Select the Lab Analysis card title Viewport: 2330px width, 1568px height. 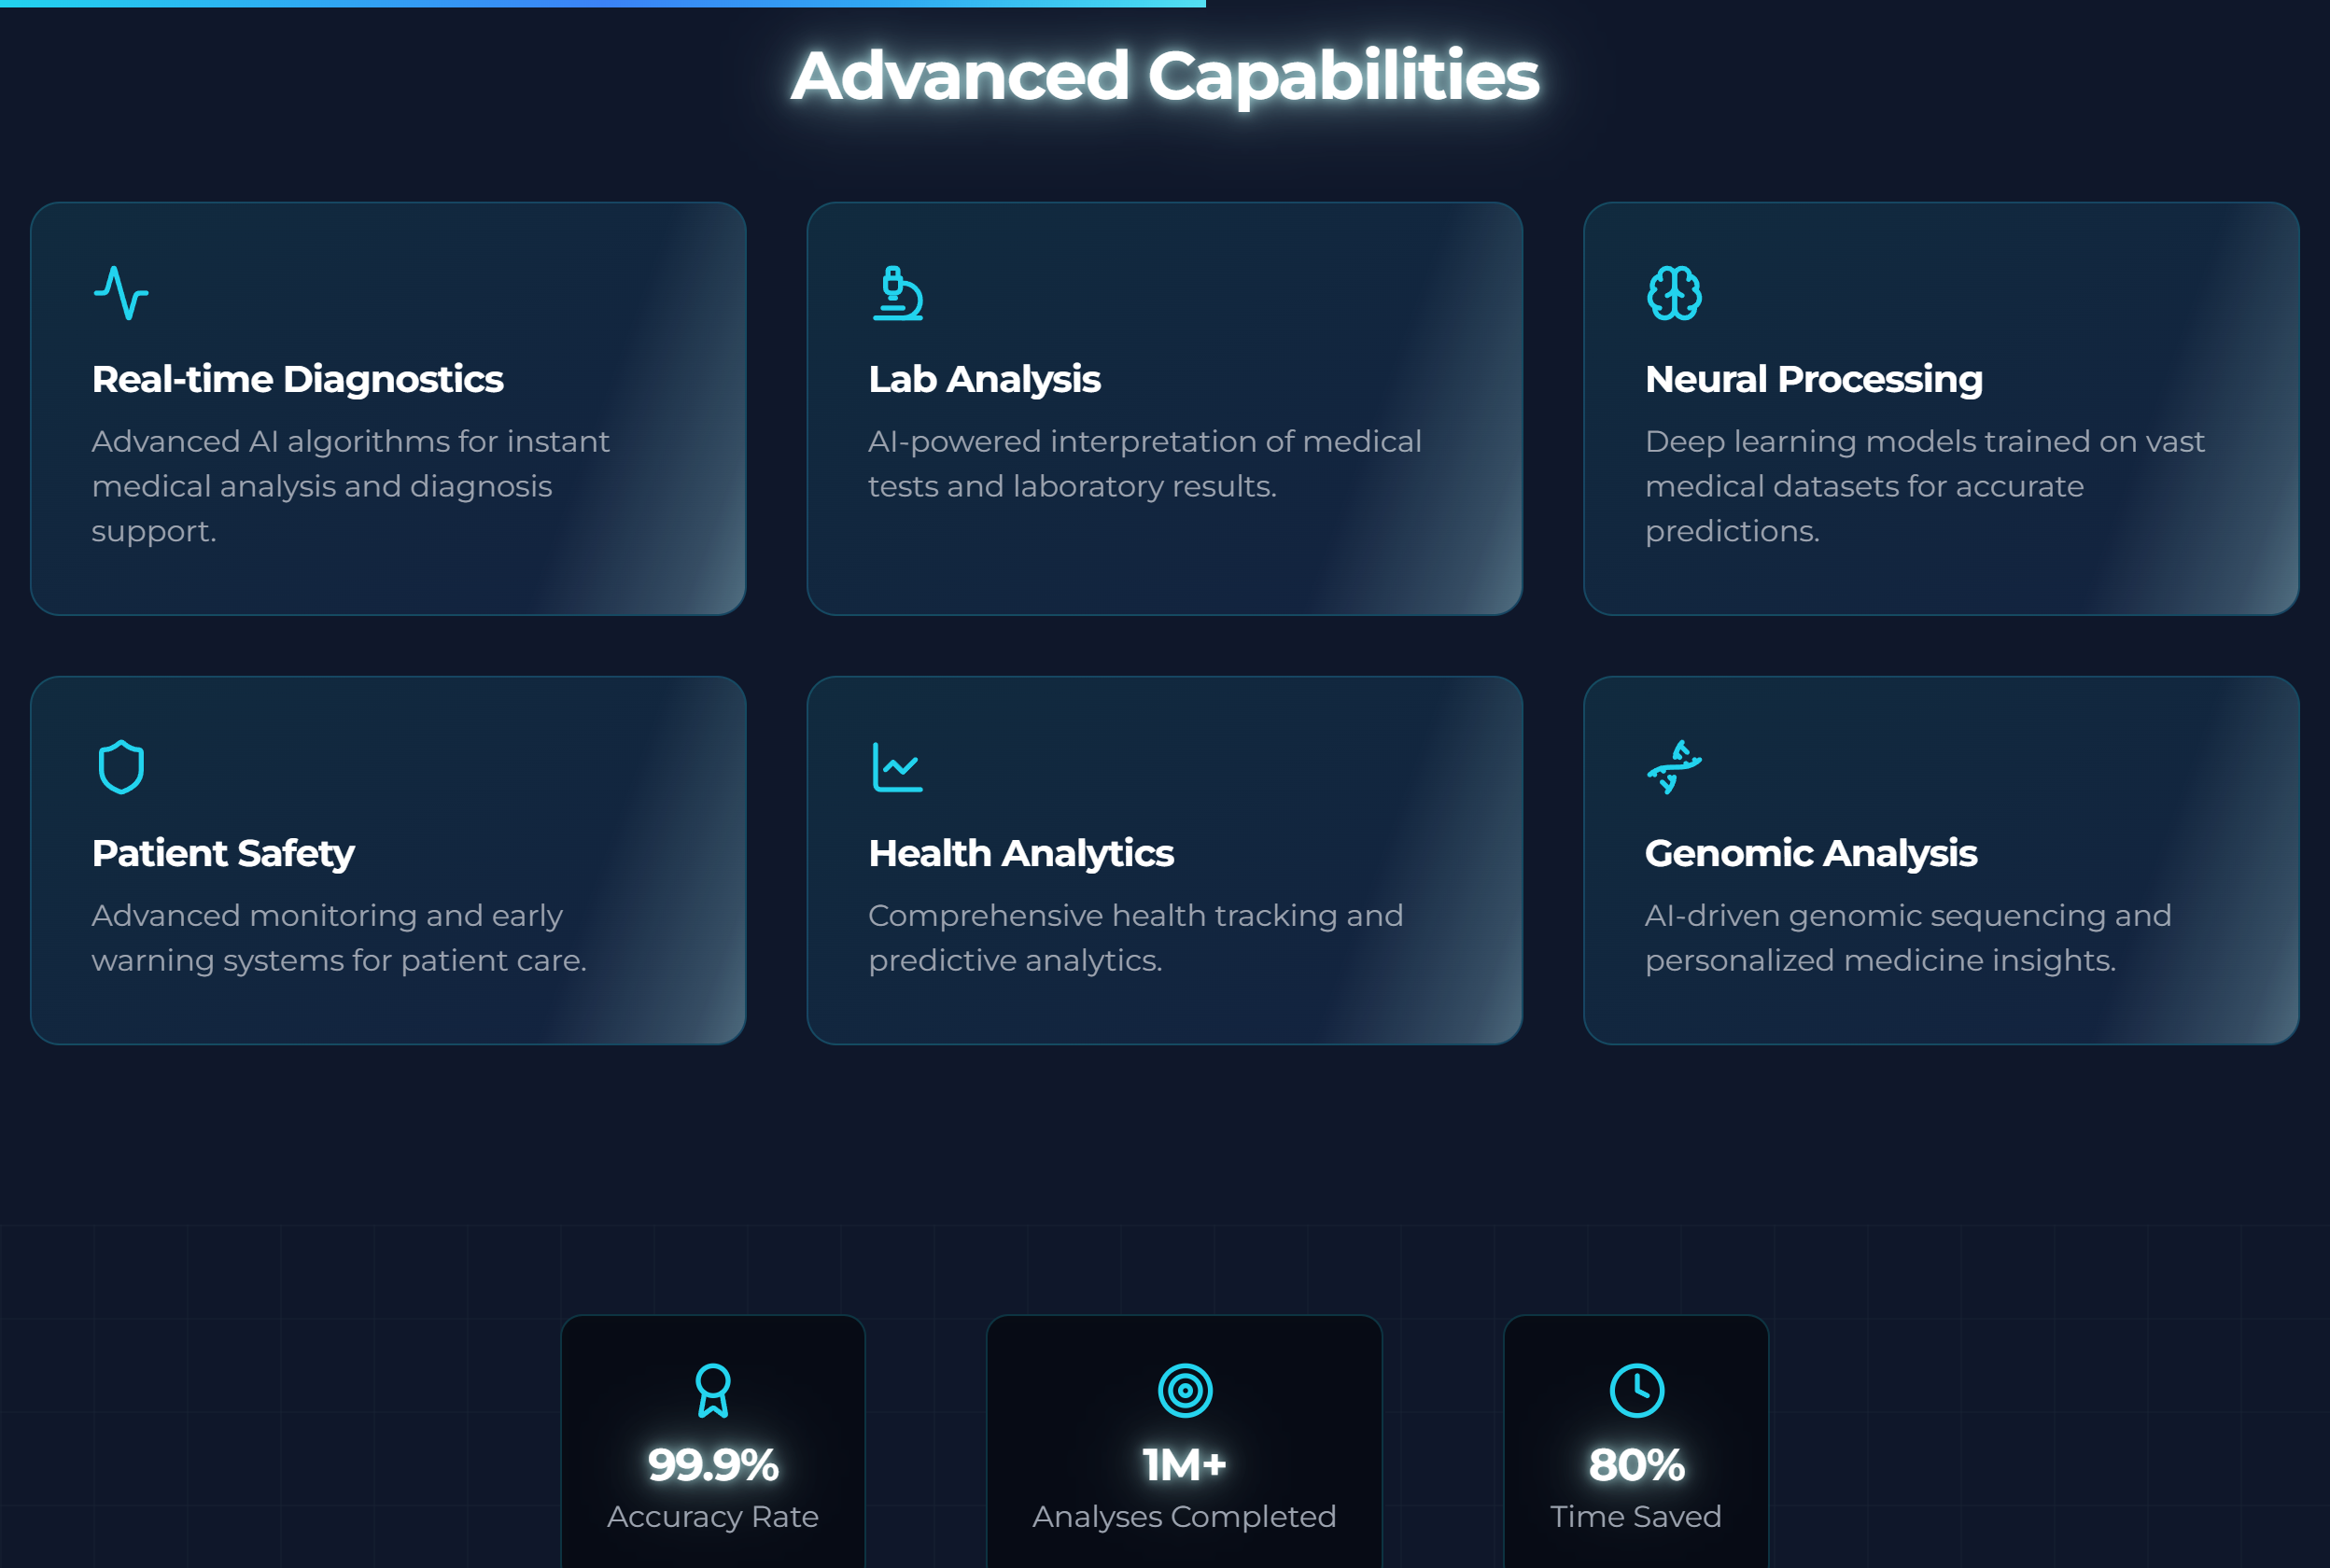(984, 379)
